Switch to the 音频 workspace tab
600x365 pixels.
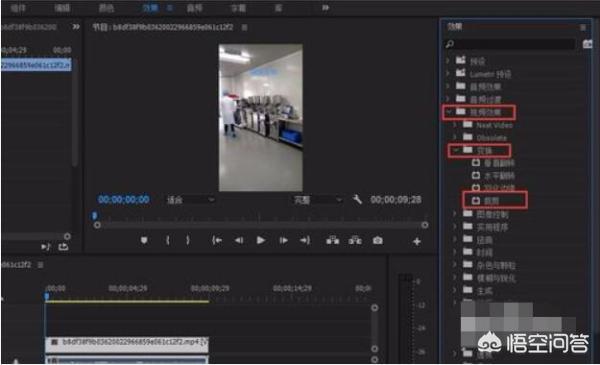tap(194, 8)
